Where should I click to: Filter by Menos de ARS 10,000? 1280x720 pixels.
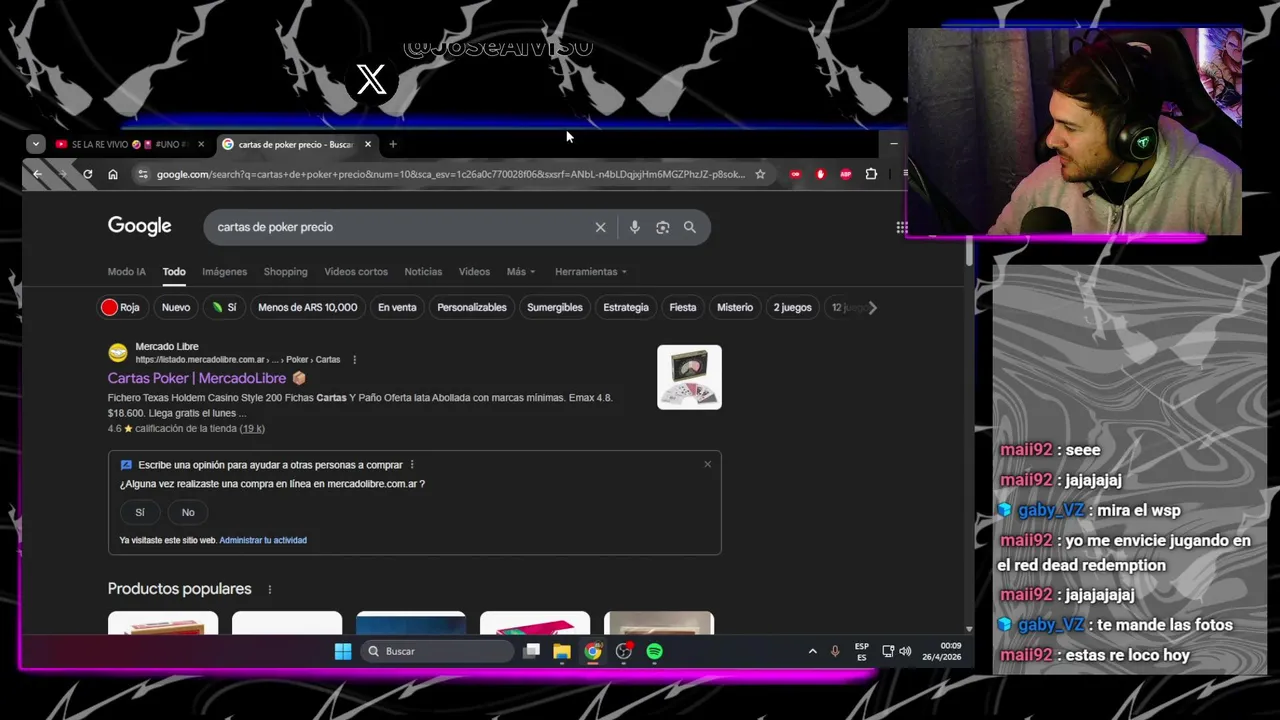point(307,307)
